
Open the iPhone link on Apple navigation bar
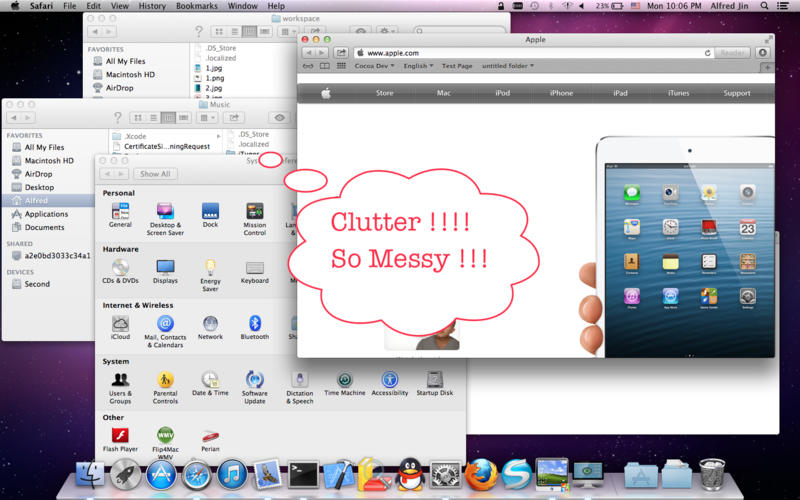pos(561,93)
